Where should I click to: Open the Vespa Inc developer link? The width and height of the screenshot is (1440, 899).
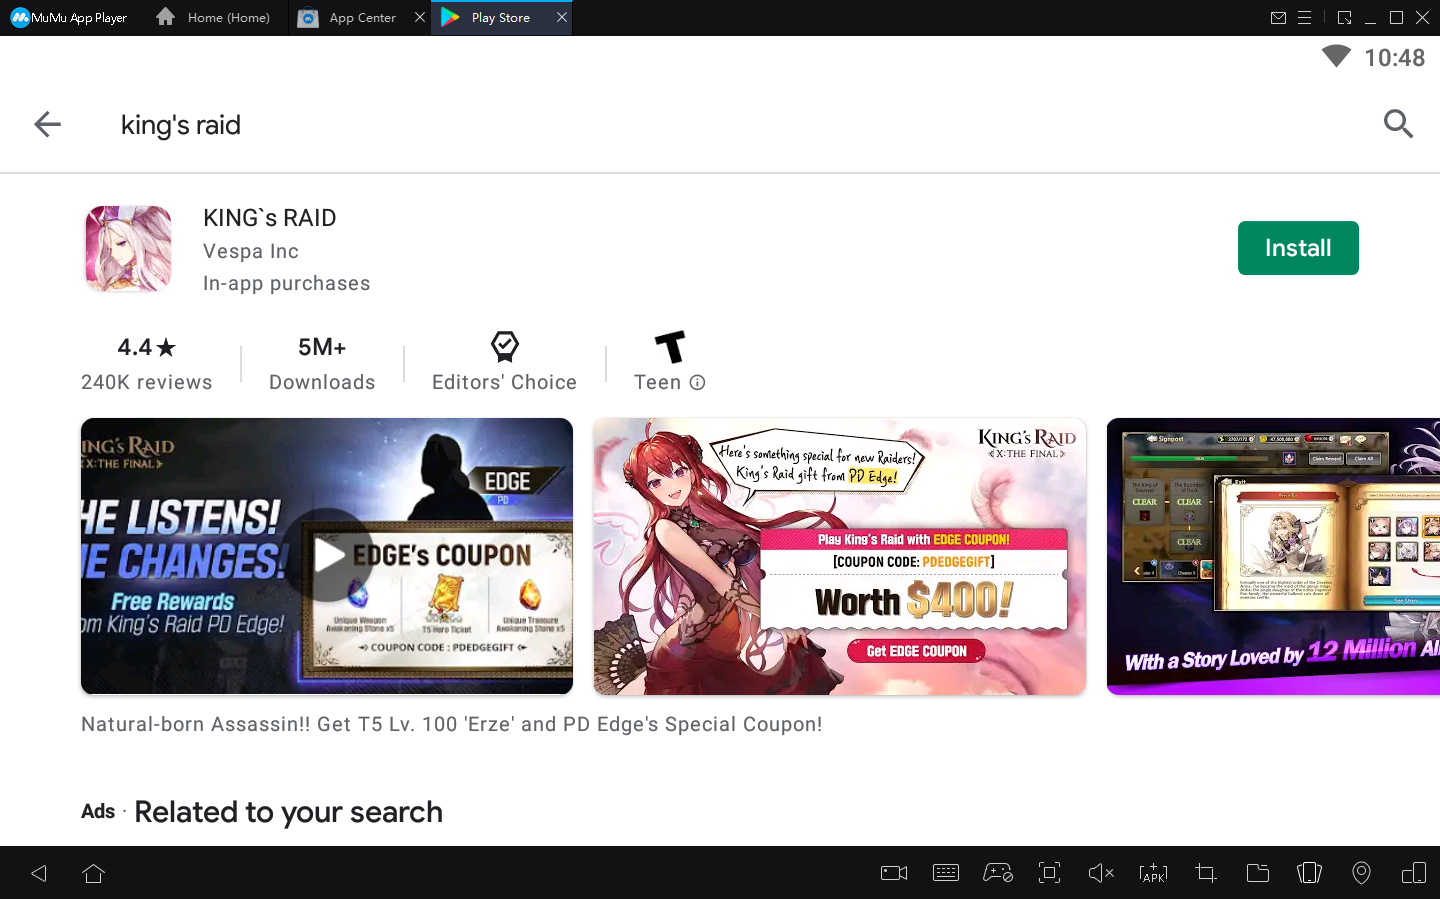pos(251,251)
